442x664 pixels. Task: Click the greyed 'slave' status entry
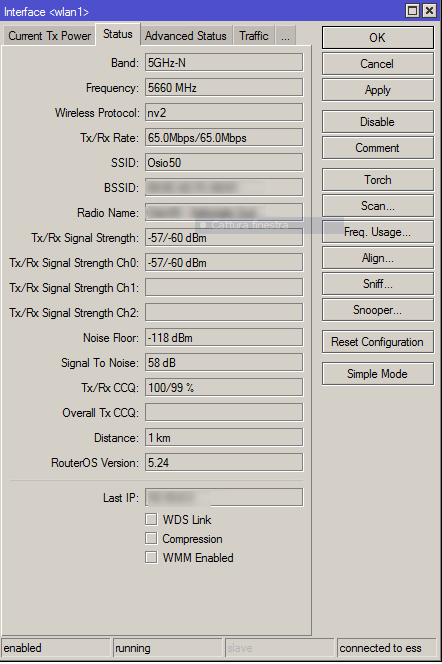pyautogui.click(x=279, y=648)
